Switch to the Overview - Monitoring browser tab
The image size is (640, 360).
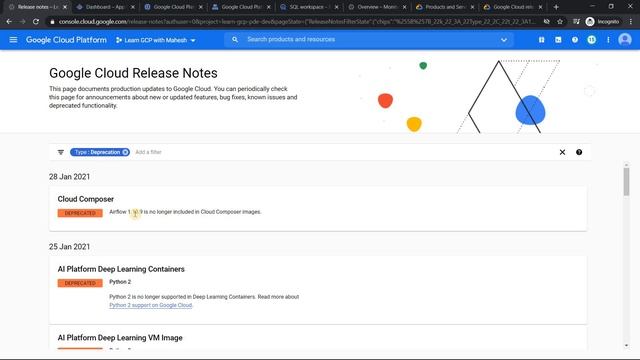coord(376,7)
